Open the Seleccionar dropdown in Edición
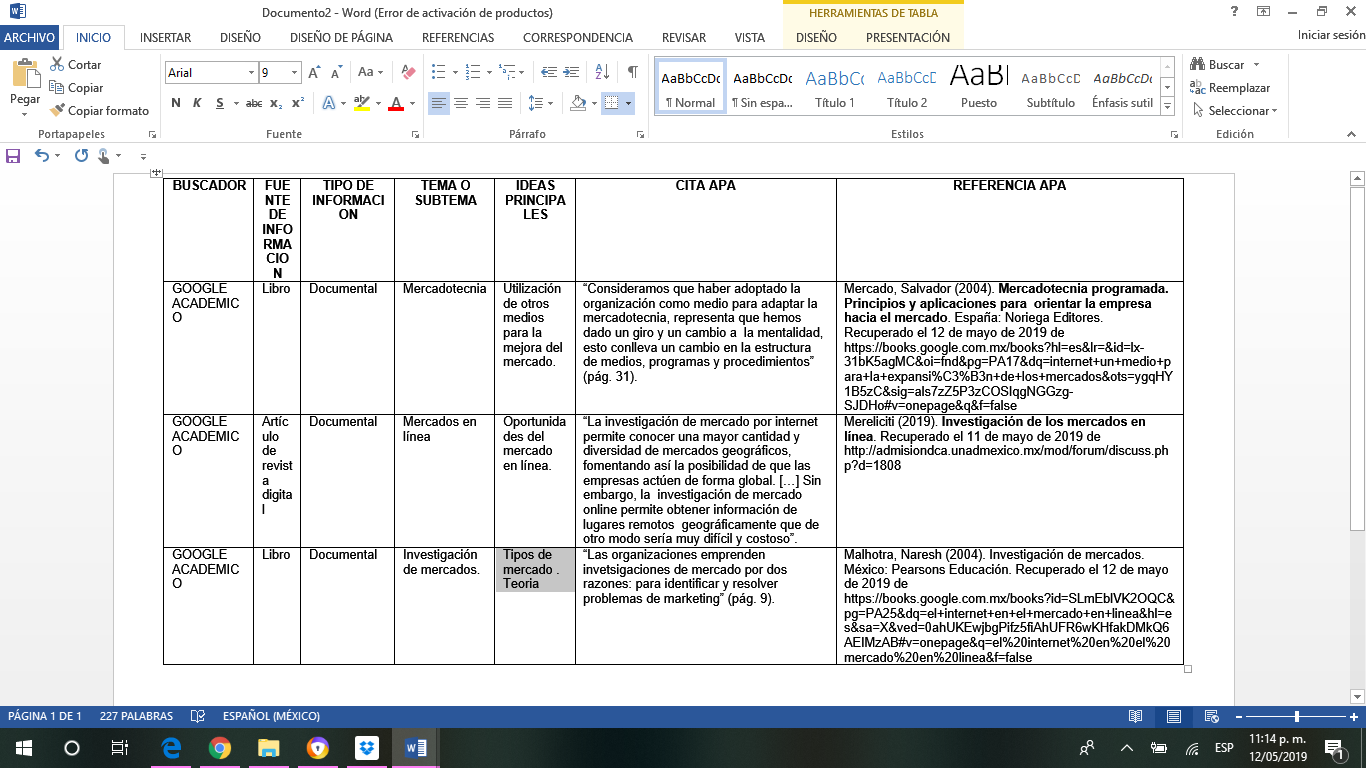This screenshot has height=768, width=1366. 1238,111
